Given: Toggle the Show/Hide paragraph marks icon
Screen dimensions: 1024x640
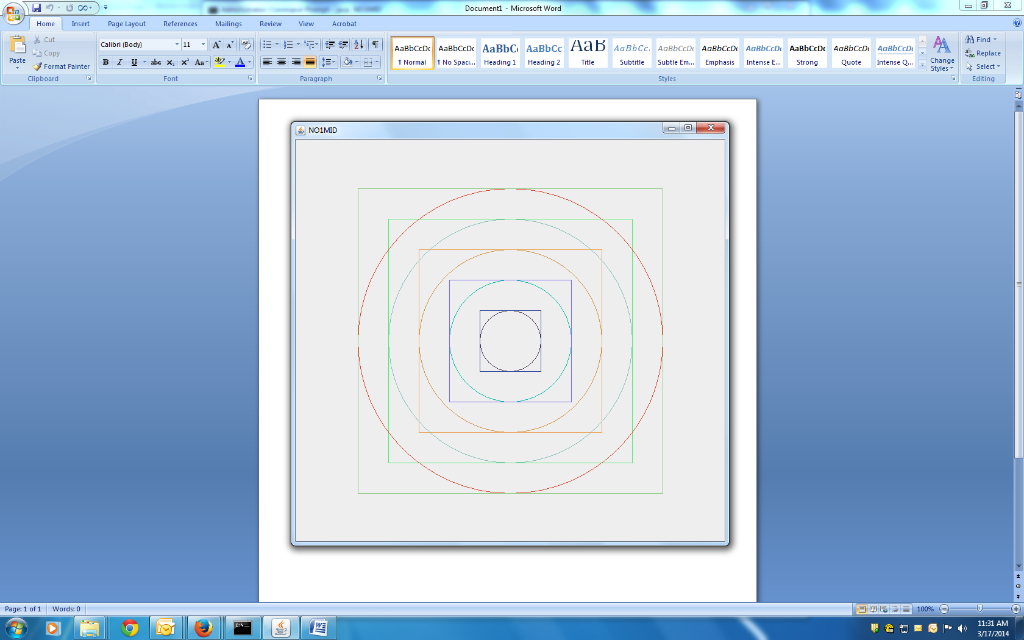Looking at the screenshot, I should coord(376,43).
